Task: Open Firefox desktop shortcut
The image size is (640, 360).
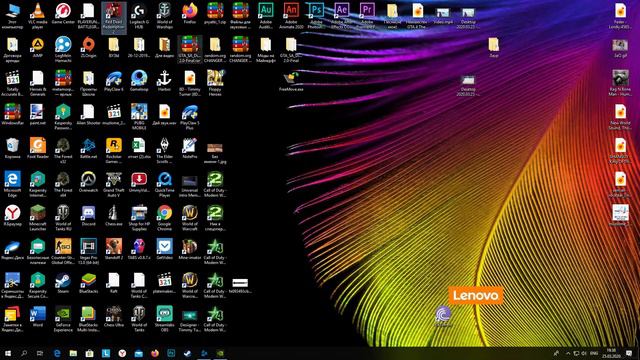Action: click(190, 14)
